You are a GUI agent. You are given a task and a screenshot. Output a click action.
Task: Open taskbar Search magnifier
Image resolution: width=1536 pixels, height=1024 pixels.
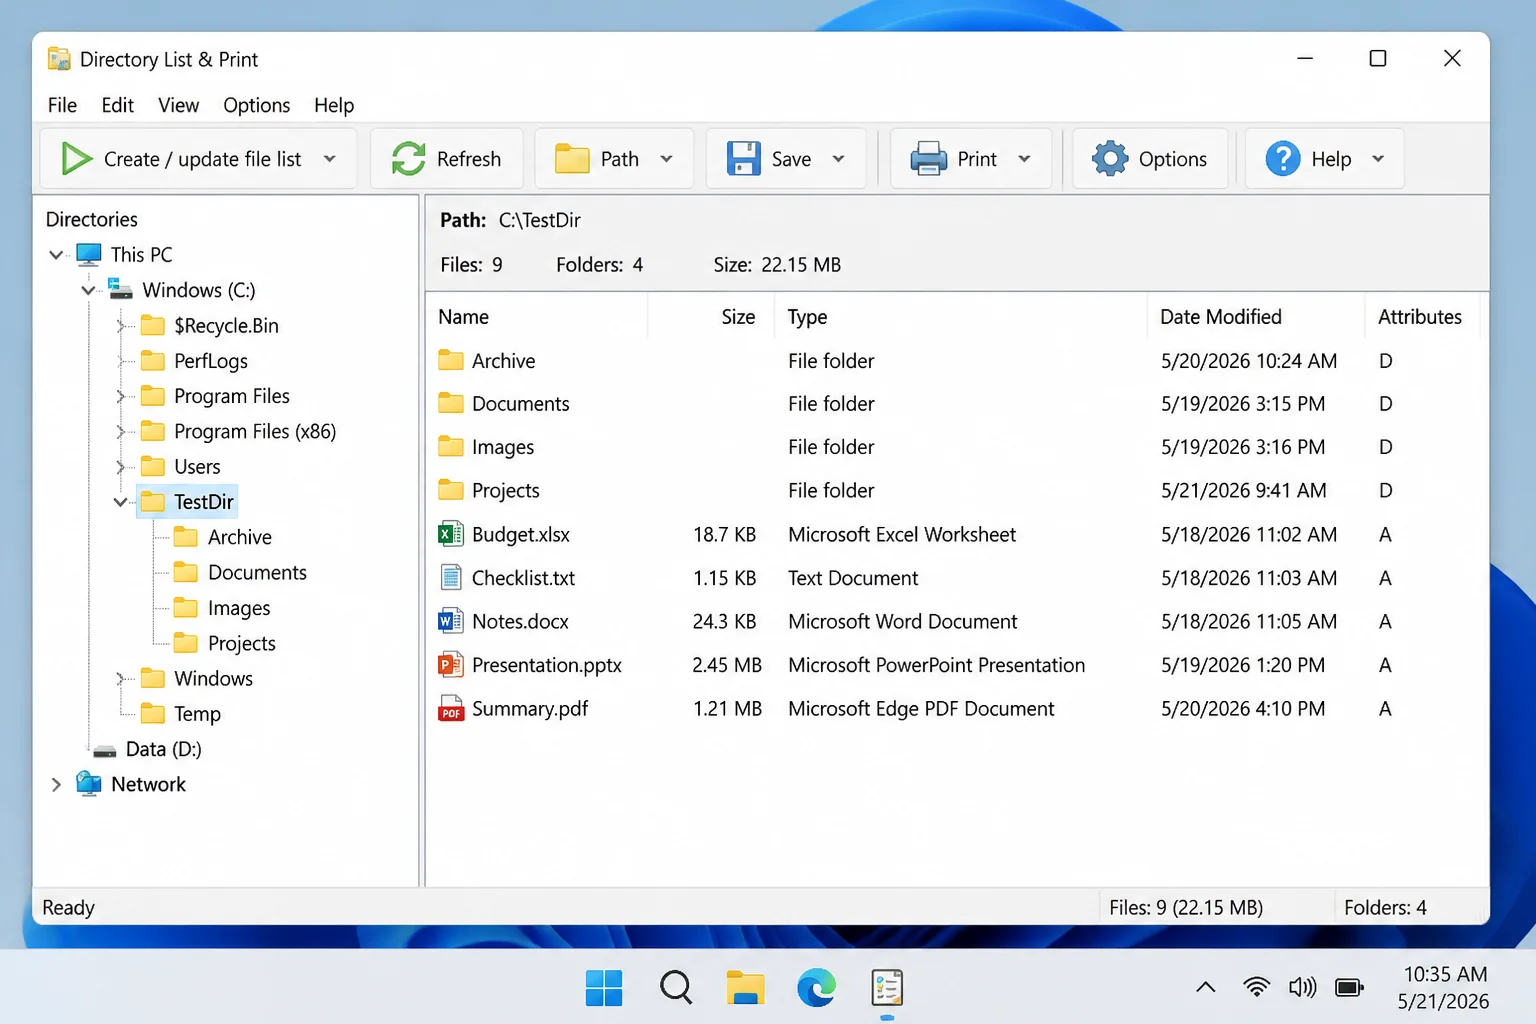click(x=676, y=988)
